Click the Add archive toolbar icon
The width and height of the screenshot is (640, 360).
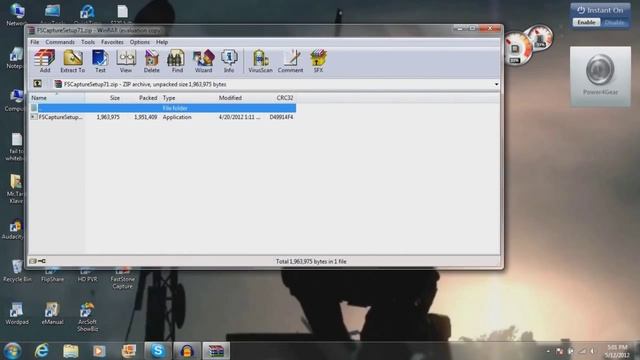[44, 61]
